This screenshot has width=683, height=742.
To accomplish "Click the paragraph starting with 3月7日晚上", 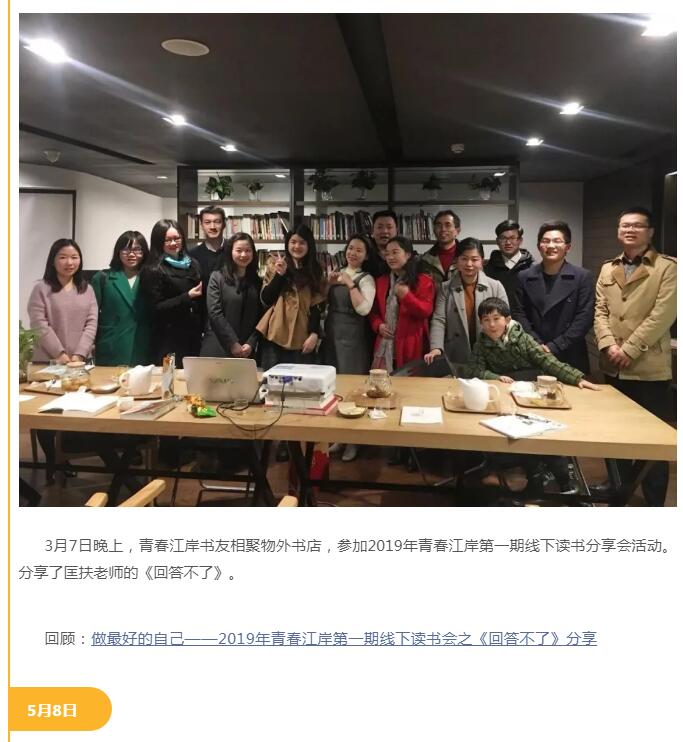I will click(346, 559).
